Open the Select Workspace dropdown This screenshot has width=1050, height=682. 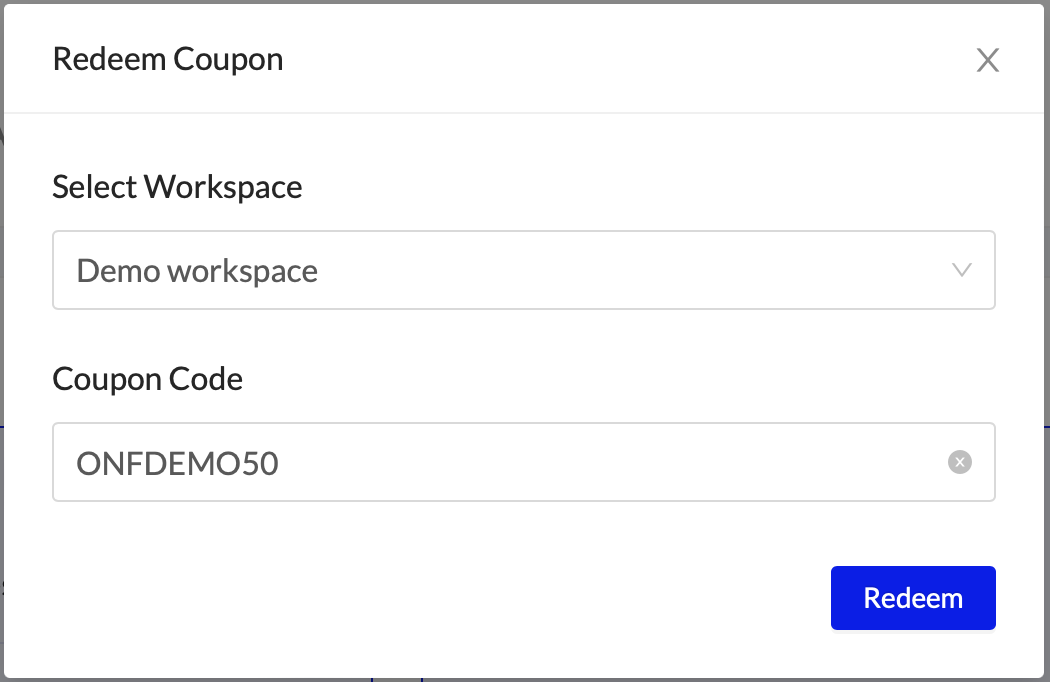click(523, 270)
